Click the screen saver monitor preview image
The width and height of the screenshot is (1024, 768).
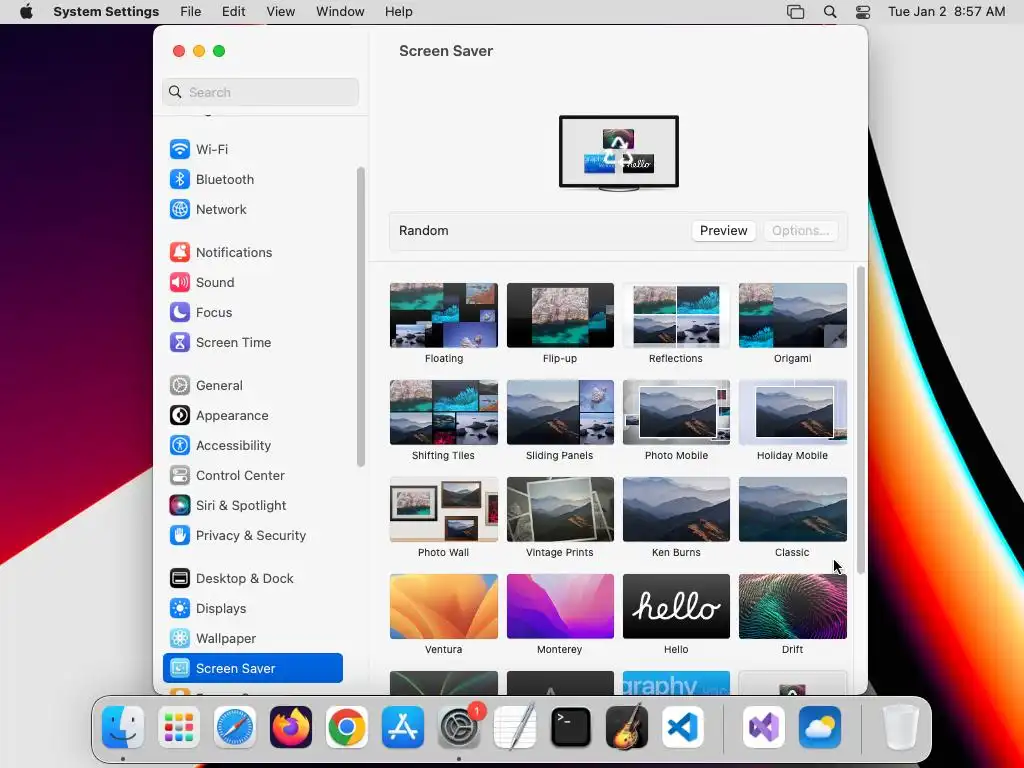click(x=618, y=153)
